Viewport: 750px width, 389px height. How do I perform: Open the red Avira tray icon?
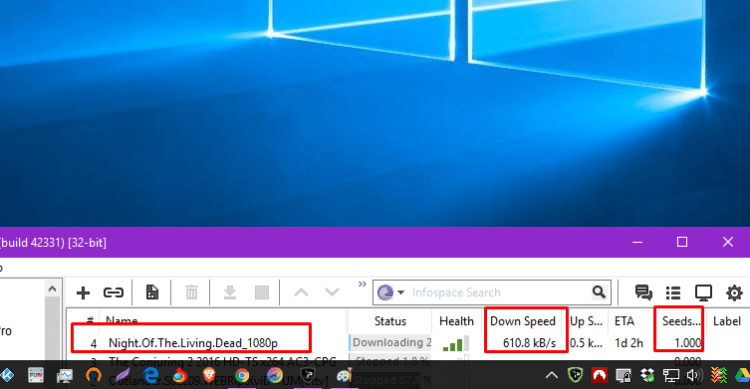(x=599, y=375)
